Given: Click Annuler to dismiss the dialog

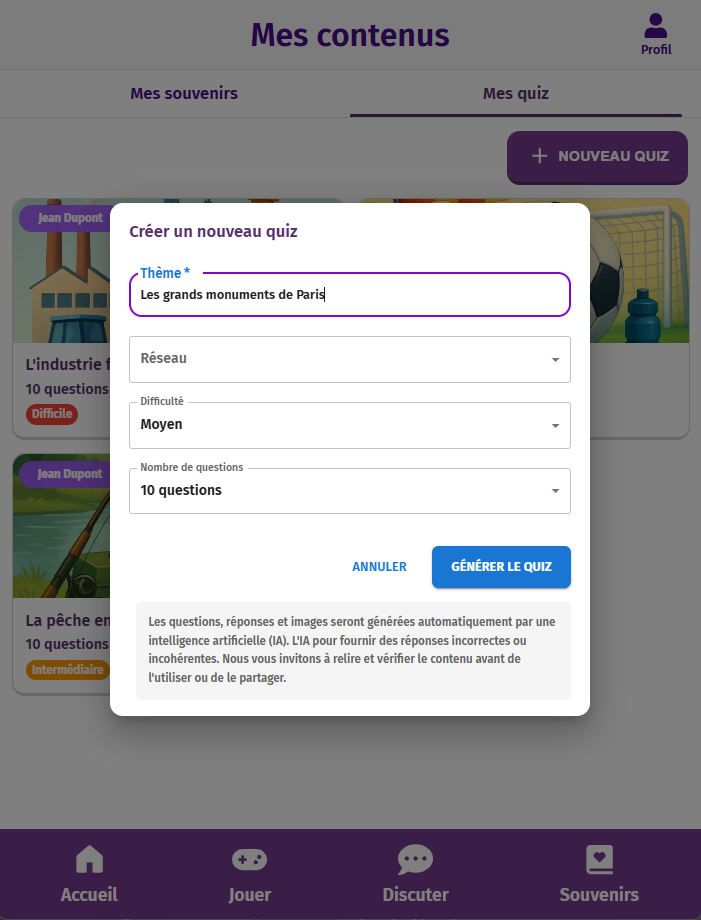Looking at the screenshot, I should [x=379, y=566].
